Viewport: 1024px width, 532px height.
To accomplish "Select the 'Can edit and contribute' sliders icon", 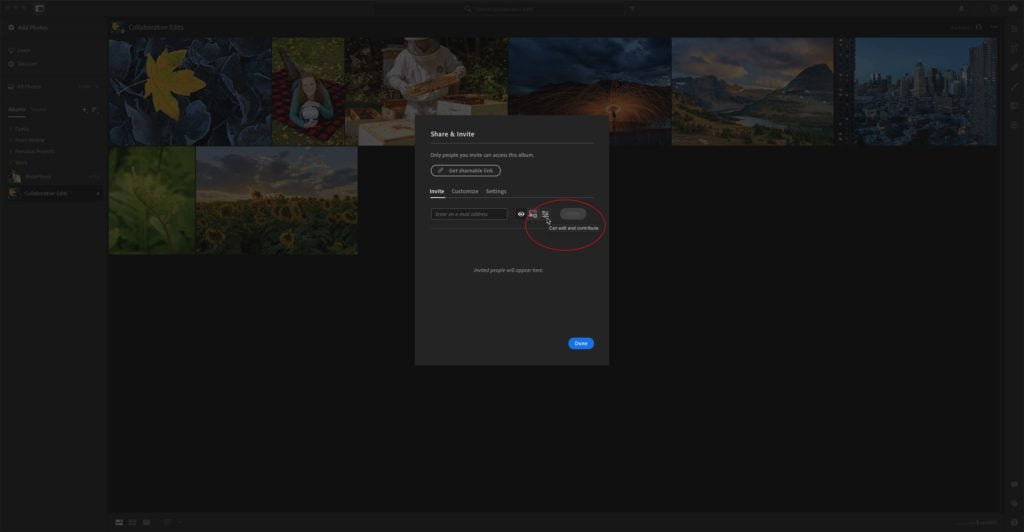I will pos(545,214).
